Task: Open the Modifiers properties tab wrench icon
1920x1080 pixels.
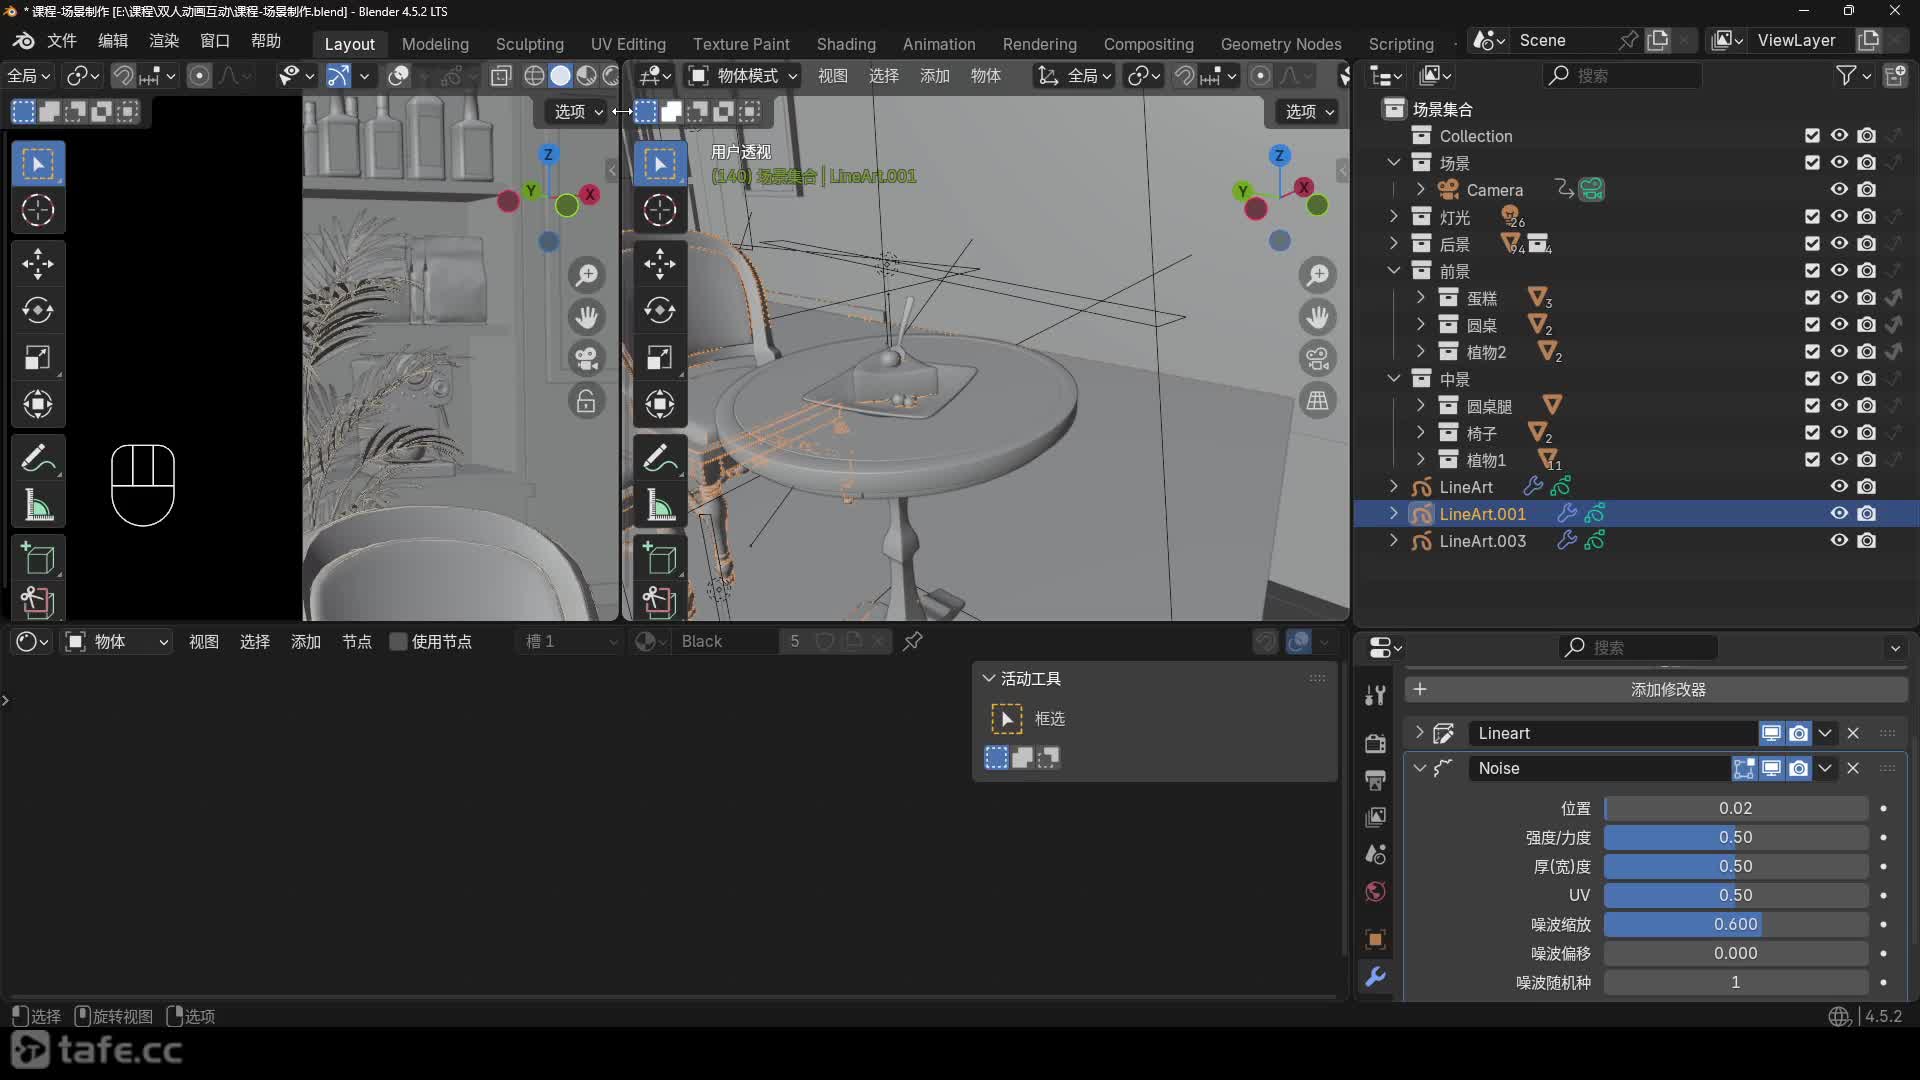Action: coord(1376,977)
